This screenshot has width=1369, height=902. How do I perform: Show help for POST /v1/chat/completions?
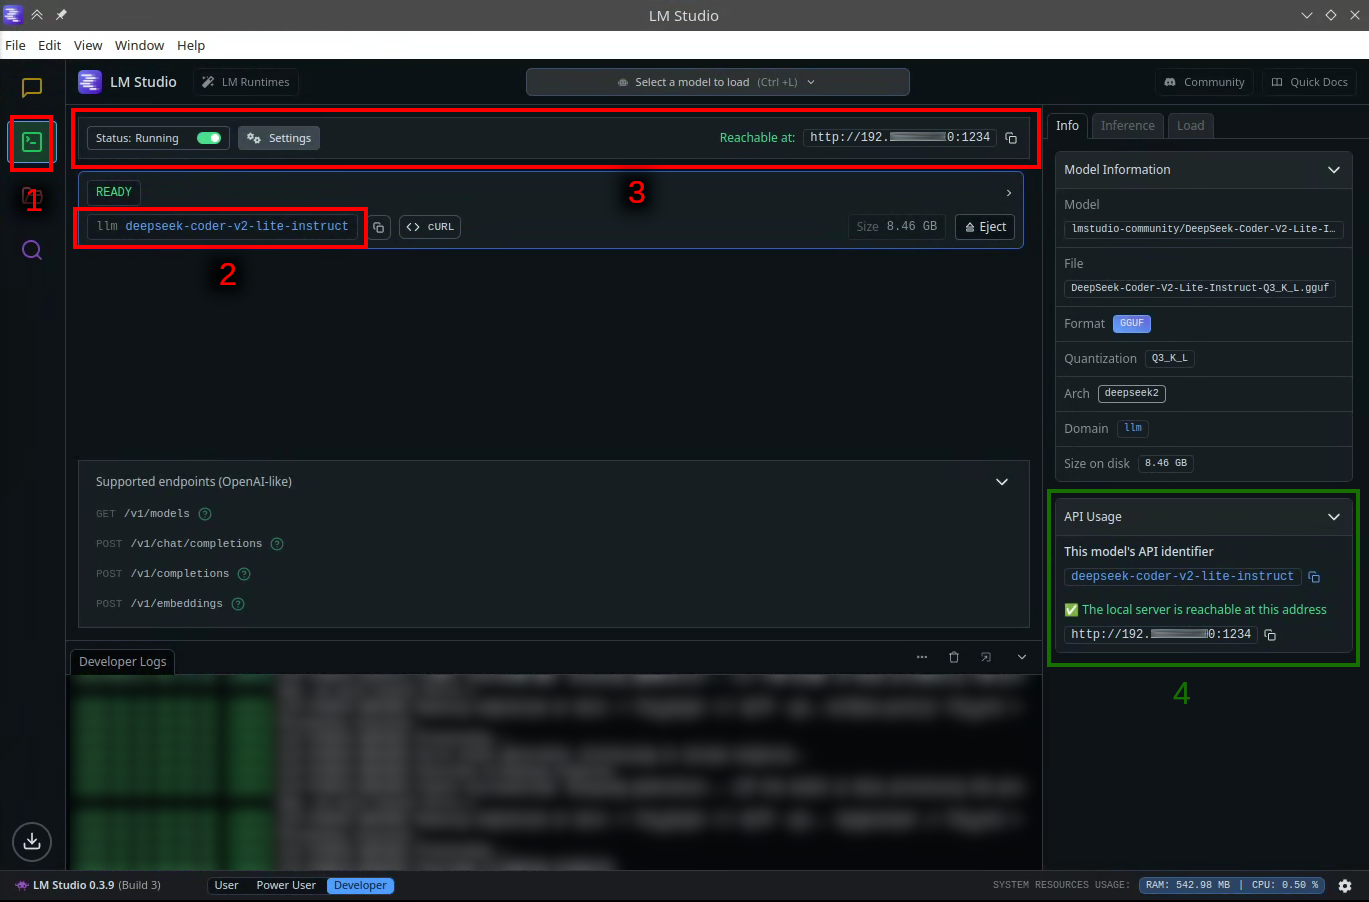[x=277, y=544]
